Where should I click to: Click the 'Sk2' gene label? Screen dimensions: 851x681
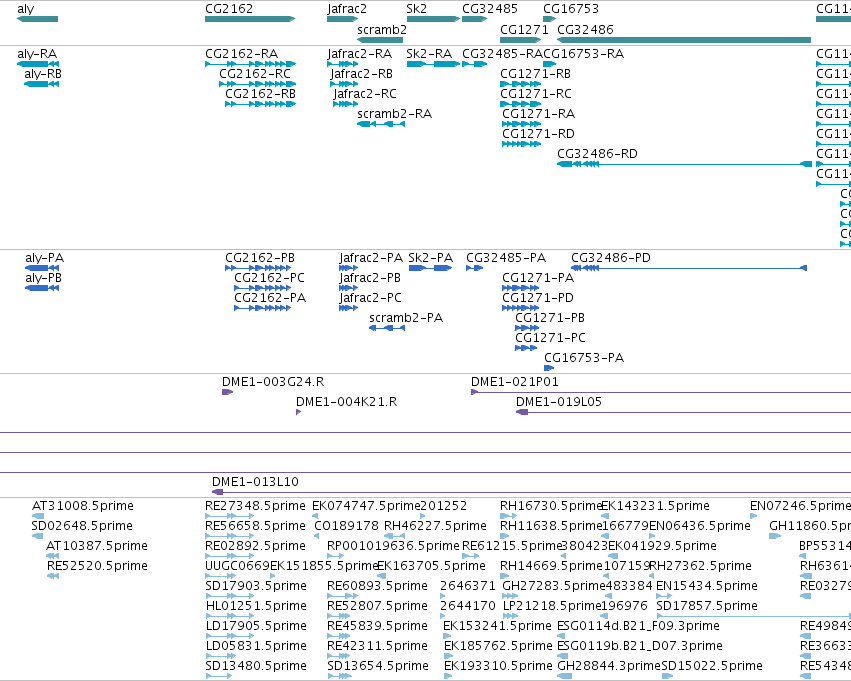point(416,9)
